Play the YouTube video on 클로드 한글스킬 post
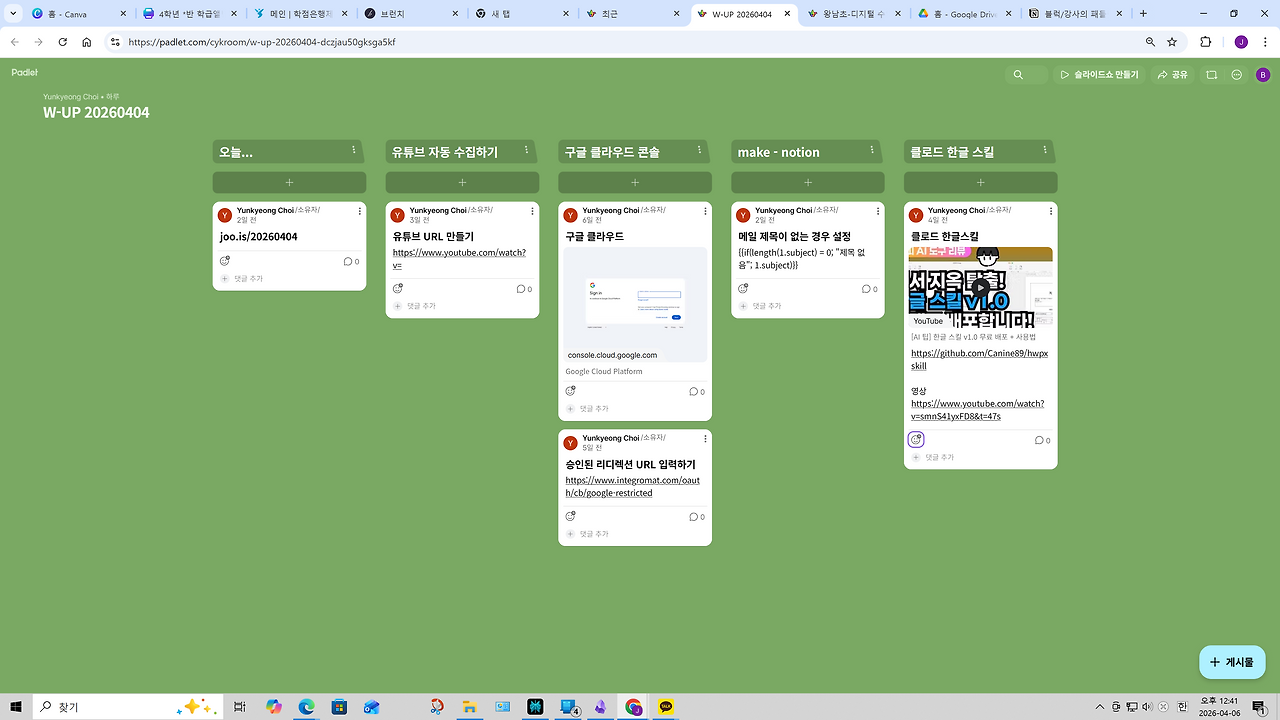Screen dimensions: 1280x720 (x=980, y=288)
